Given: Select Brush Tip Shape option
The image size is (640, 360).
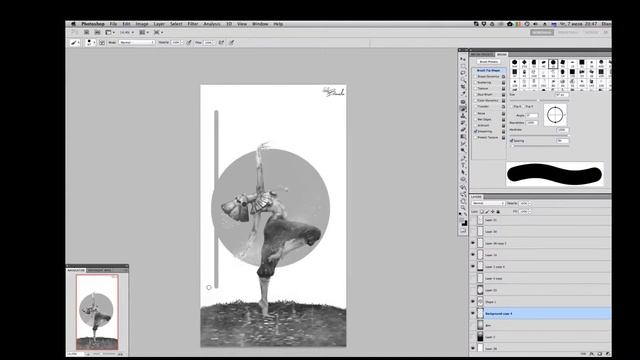Looking at the screenshot, I should (488, 71).
